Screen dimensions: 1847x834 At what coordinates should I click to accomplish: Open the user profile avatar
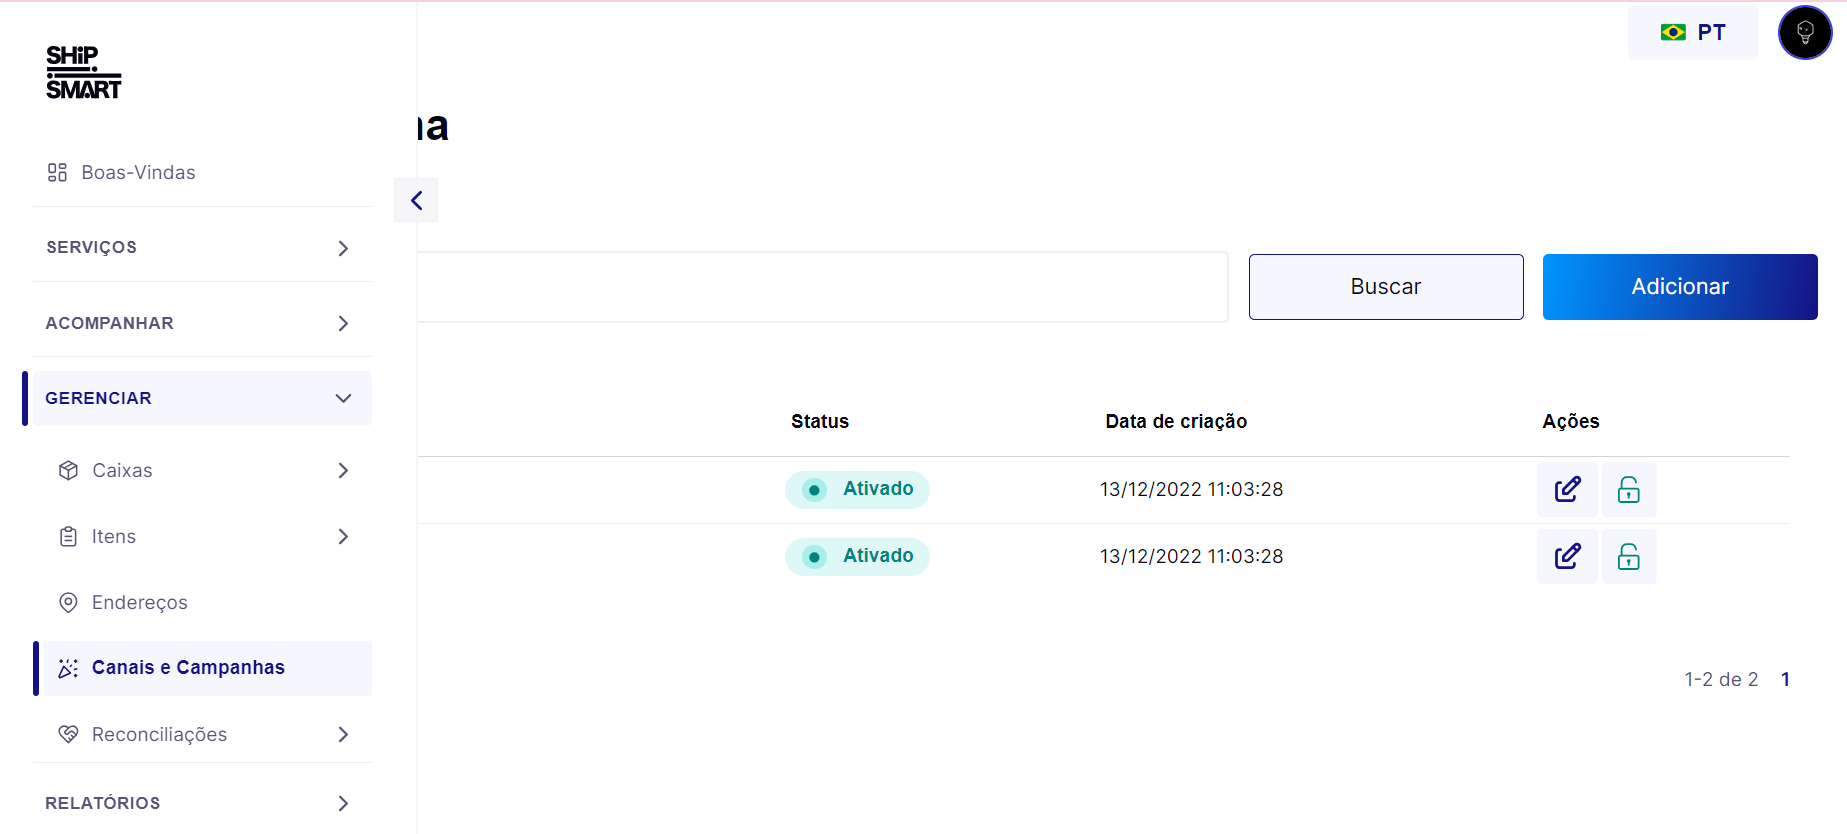pos(1804,33)
